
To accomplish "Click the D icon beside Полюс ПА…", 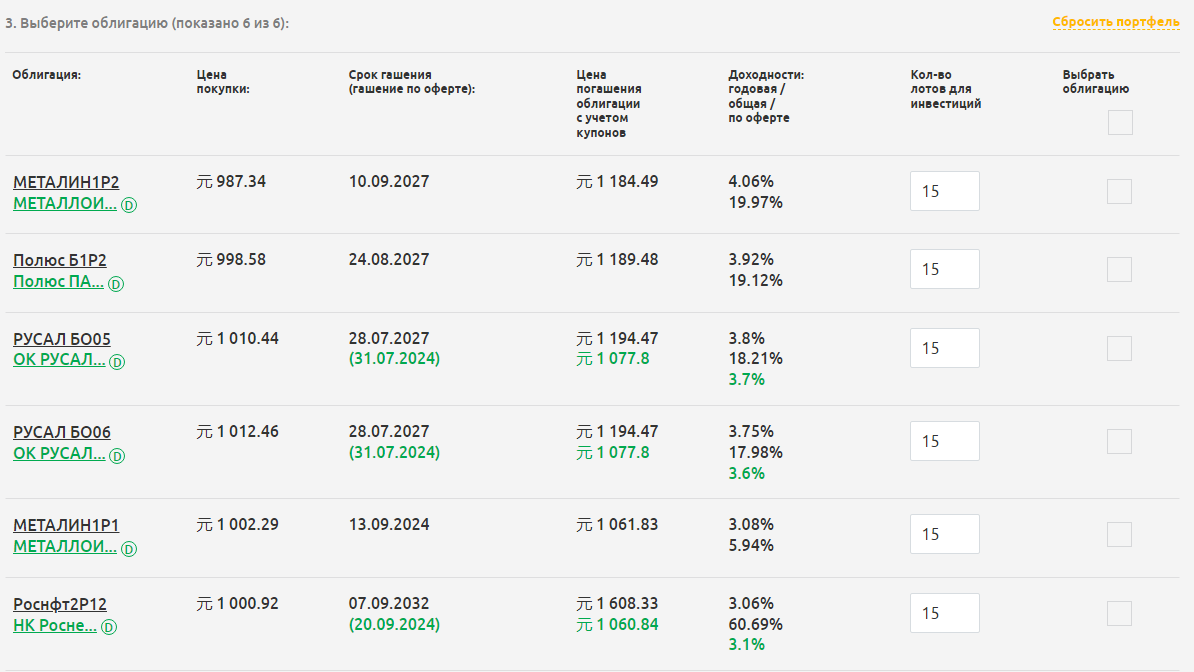I will 116,284.
